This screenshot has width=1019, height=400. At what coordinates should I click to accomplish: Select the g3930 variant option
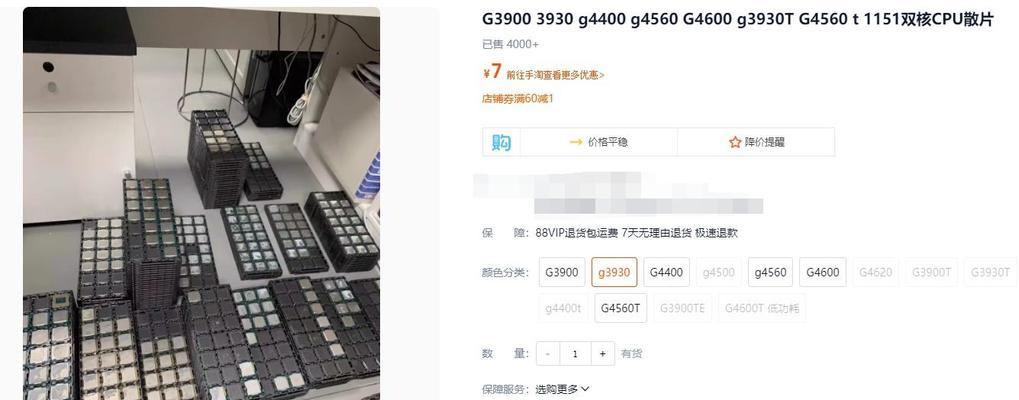(614, 272)
